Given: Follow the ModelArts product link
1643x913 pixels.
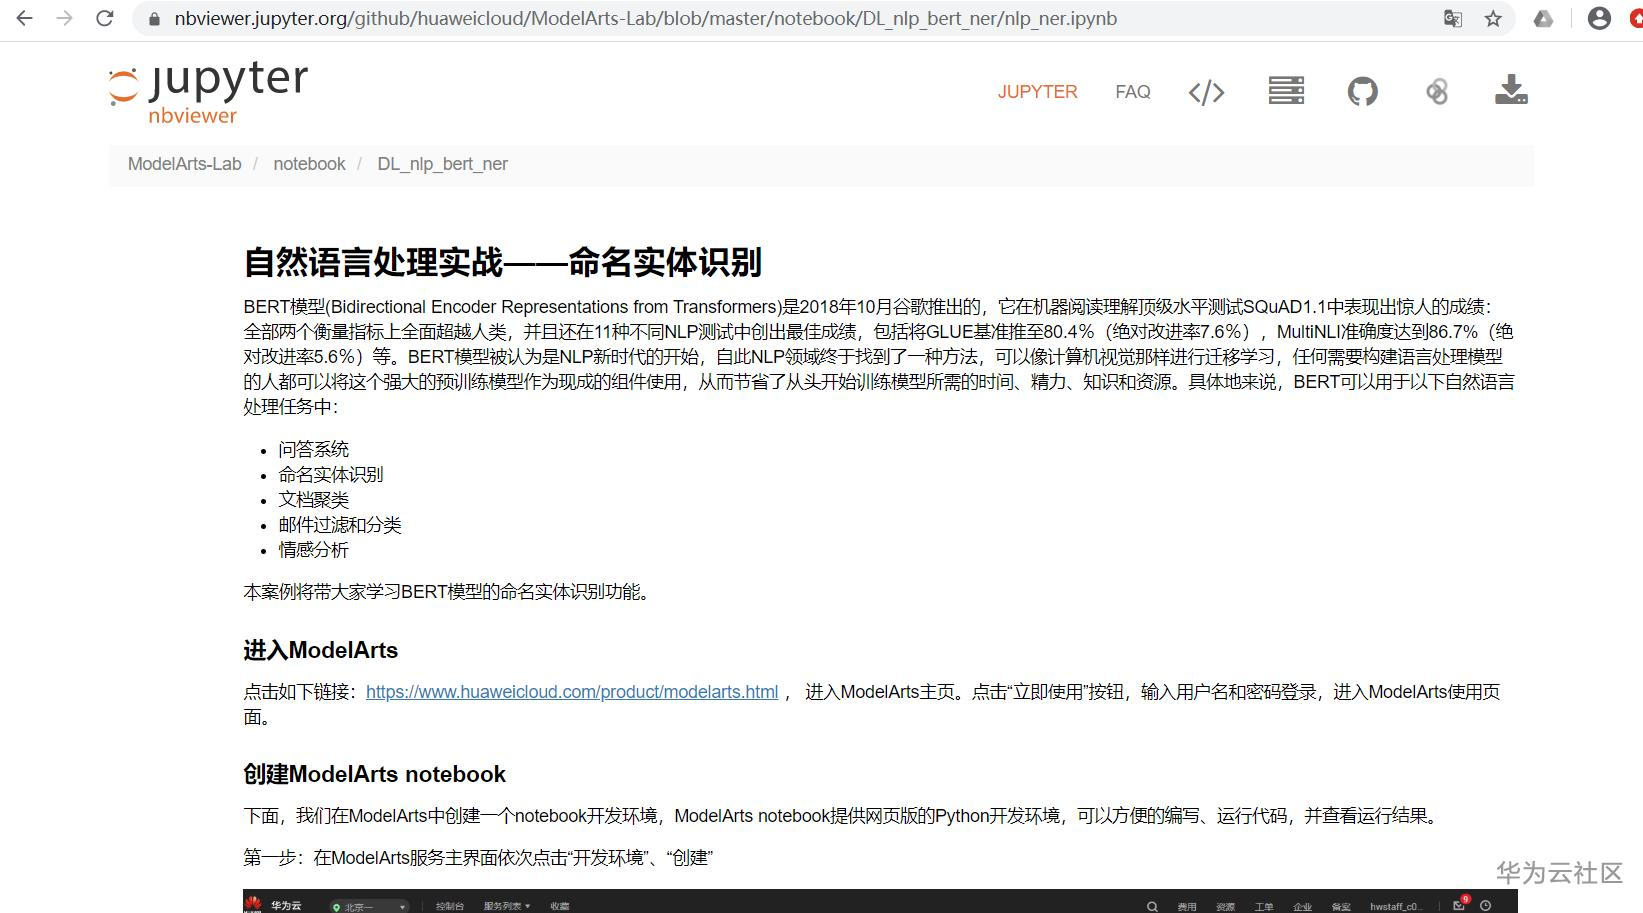Looking at the screenshot, I should point(572,691).
